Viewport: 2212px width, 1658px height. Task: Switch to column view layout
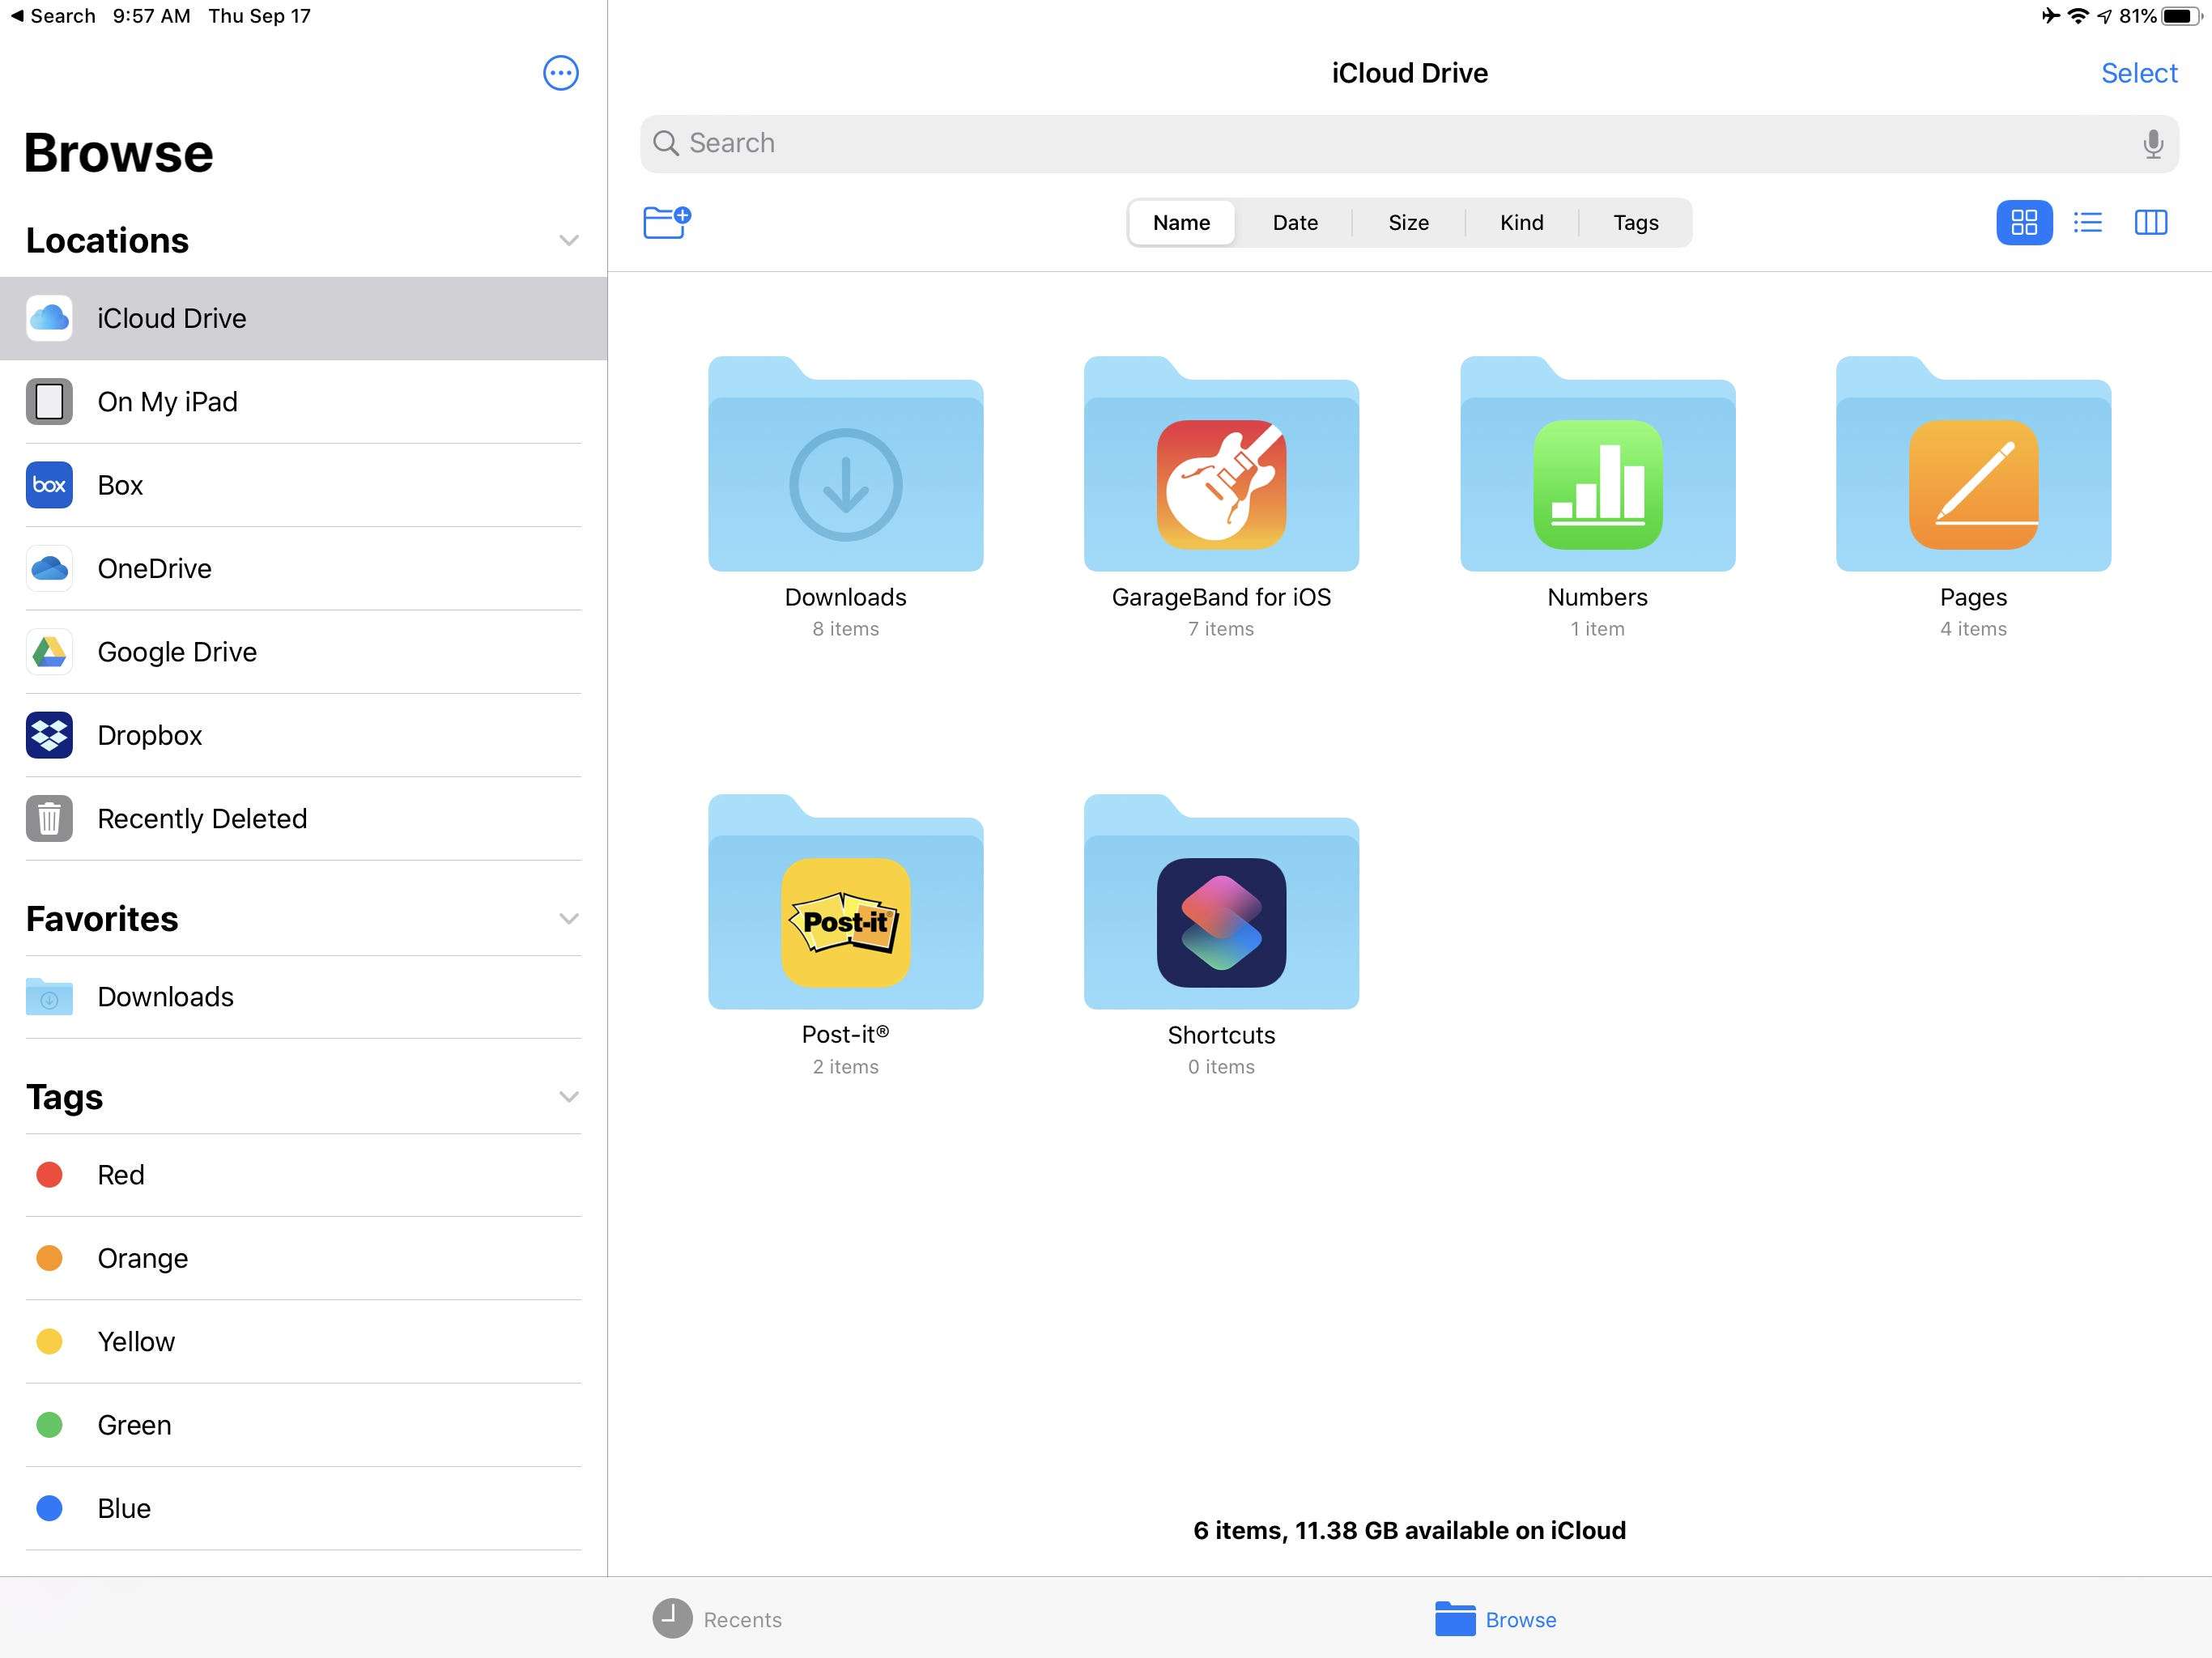(2151, 221)
